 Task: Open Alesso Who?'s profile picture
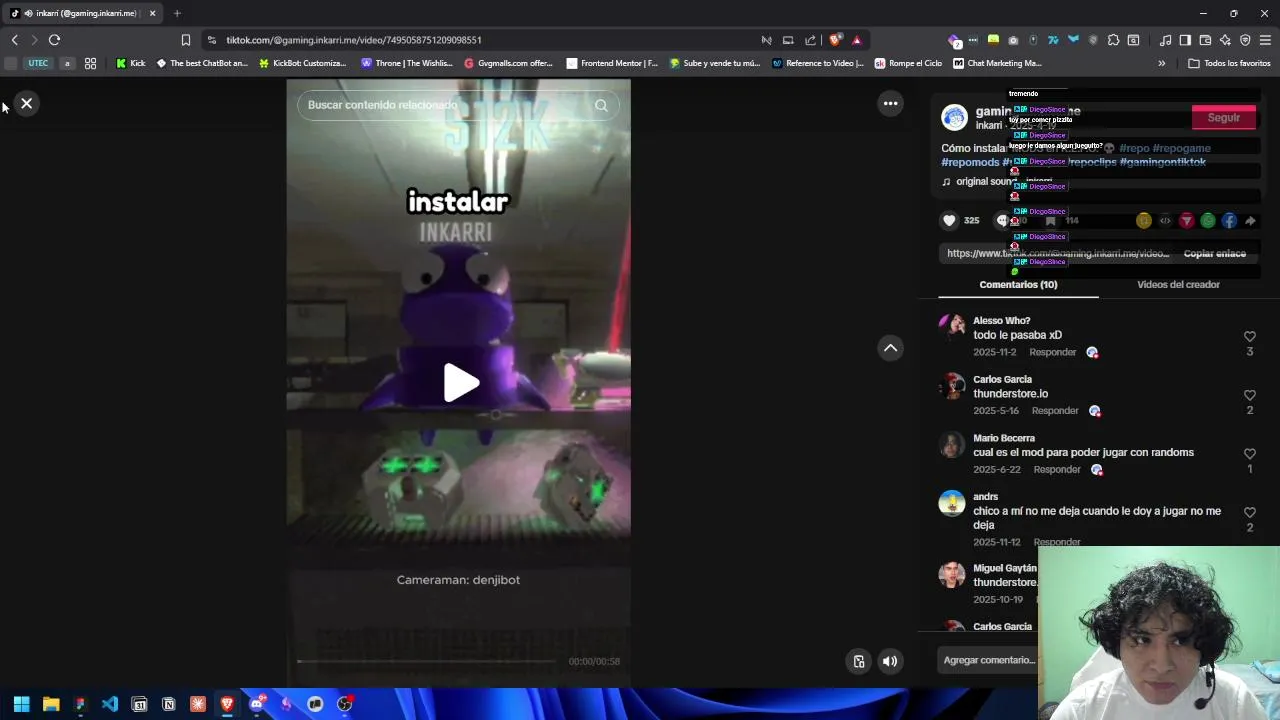click(x=952, y=327)
